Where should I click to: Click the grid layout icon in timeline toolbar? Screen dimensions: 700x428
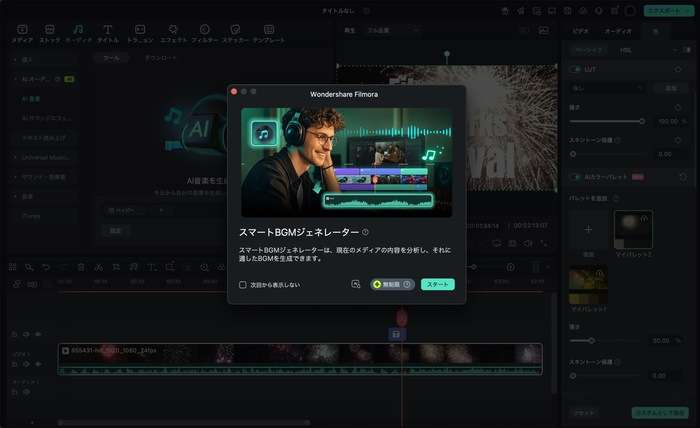point(12,267)
